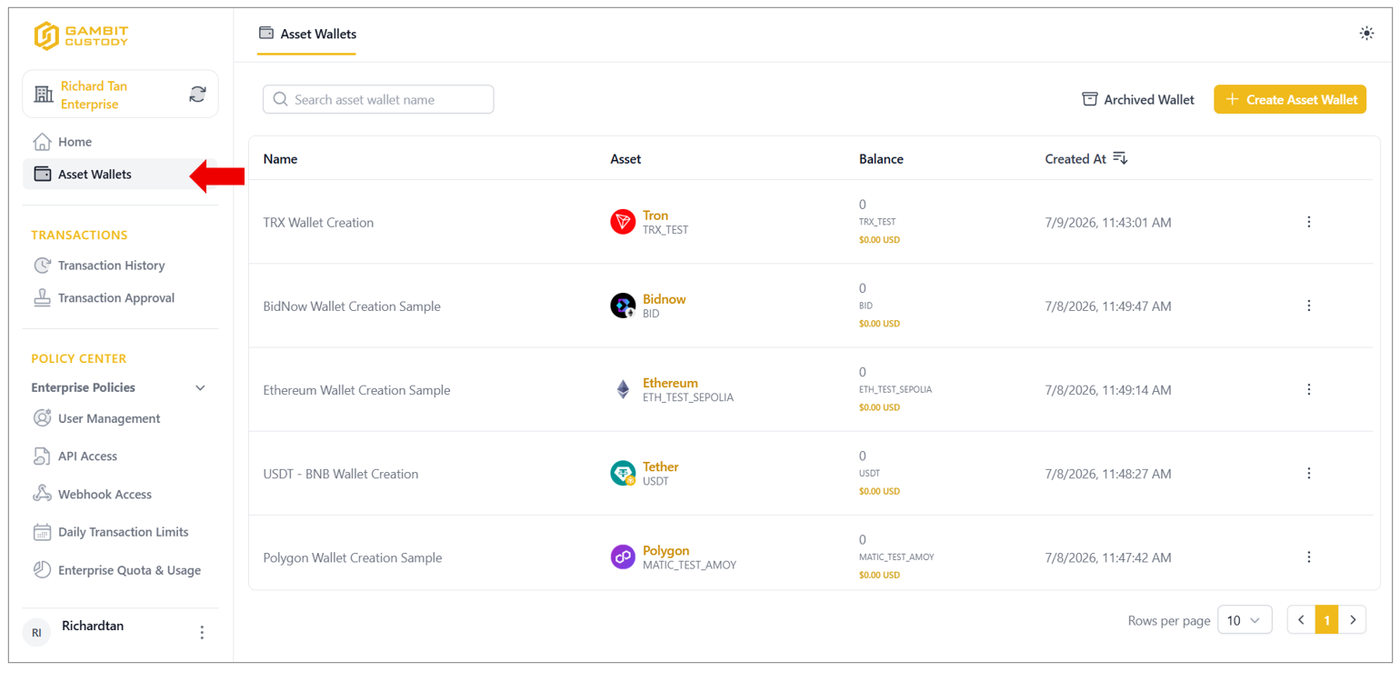Collapse the Enterprise Policies section
Image resolution: width=1400 pixels, height=682 pixels.
pyautogui.click(x=200, y=388)
